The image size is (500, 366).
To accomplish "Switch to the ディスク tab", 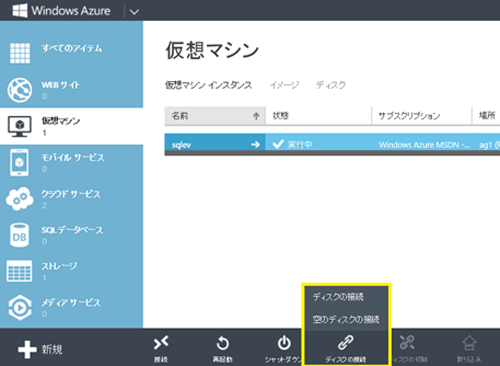I will point(331,85).
